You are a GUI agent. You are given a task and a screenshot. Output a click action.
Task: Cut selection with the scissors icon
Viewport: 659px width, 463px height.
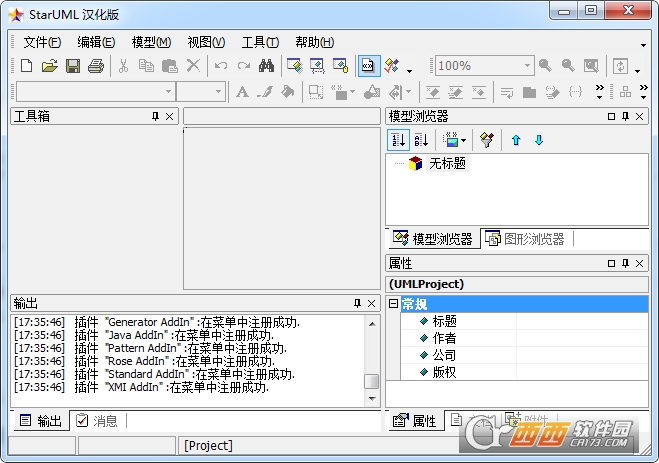[123, 66]
